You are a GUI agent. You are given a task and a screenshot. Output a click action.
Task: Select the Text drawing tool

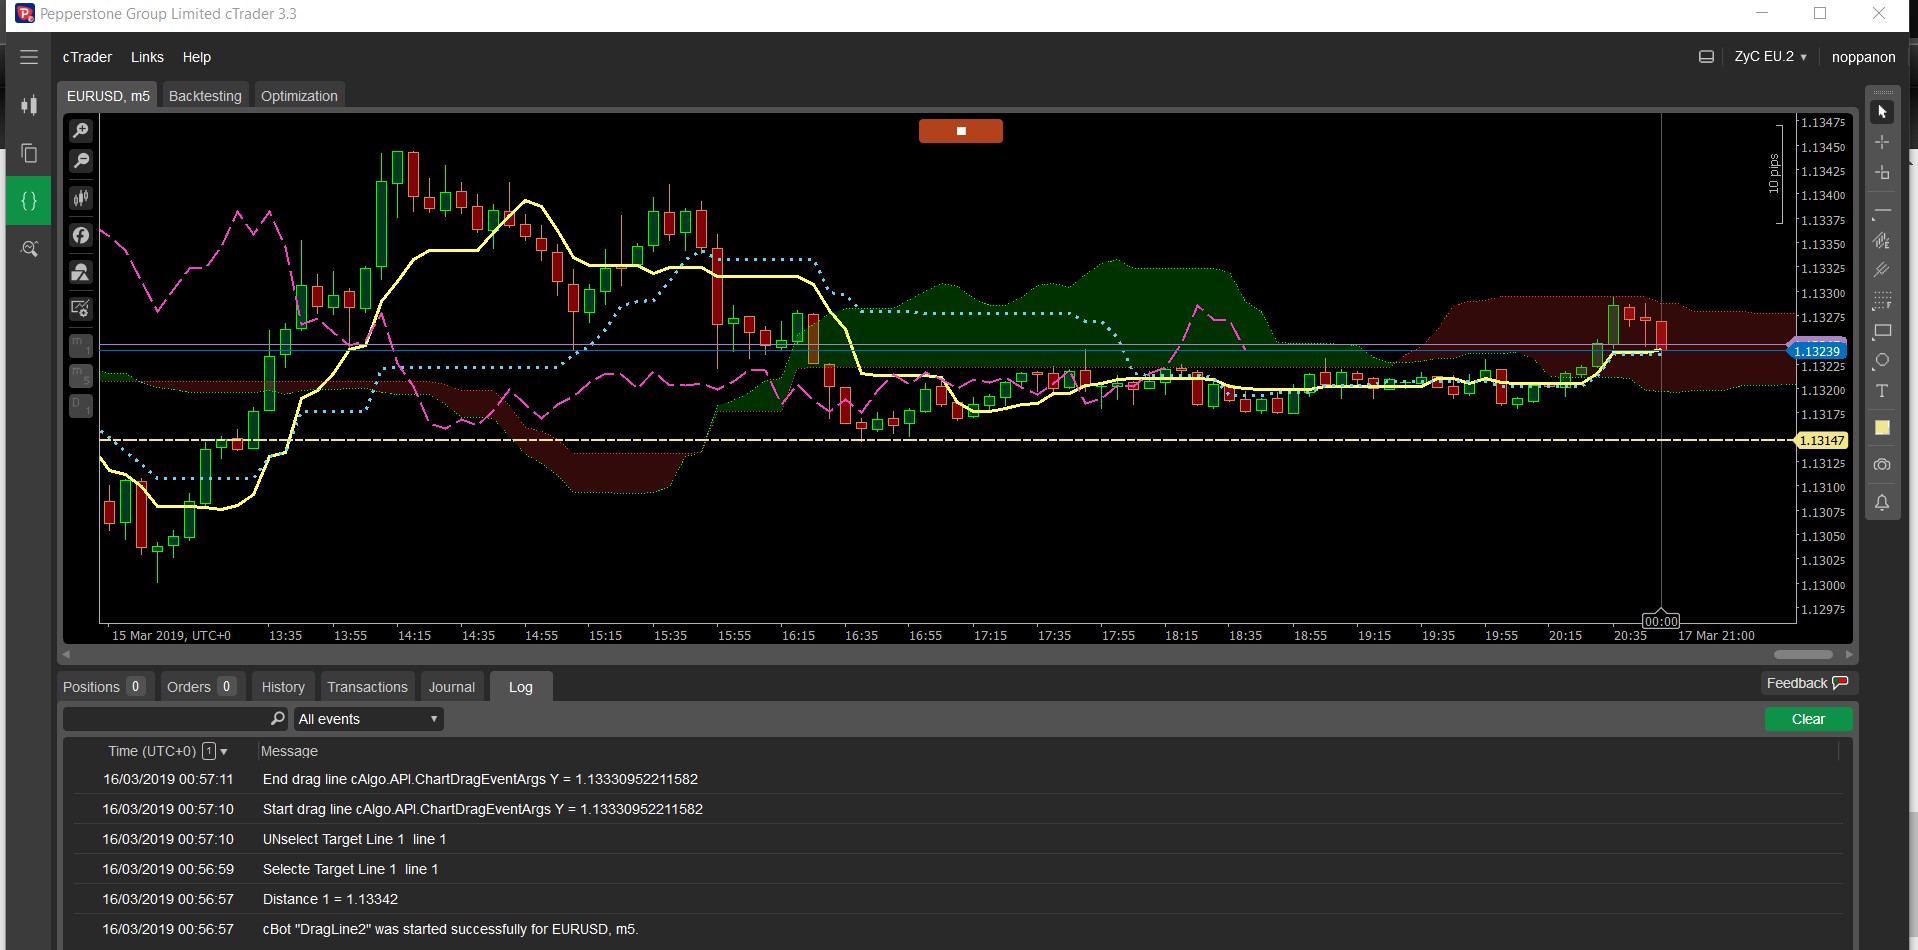1882,391
